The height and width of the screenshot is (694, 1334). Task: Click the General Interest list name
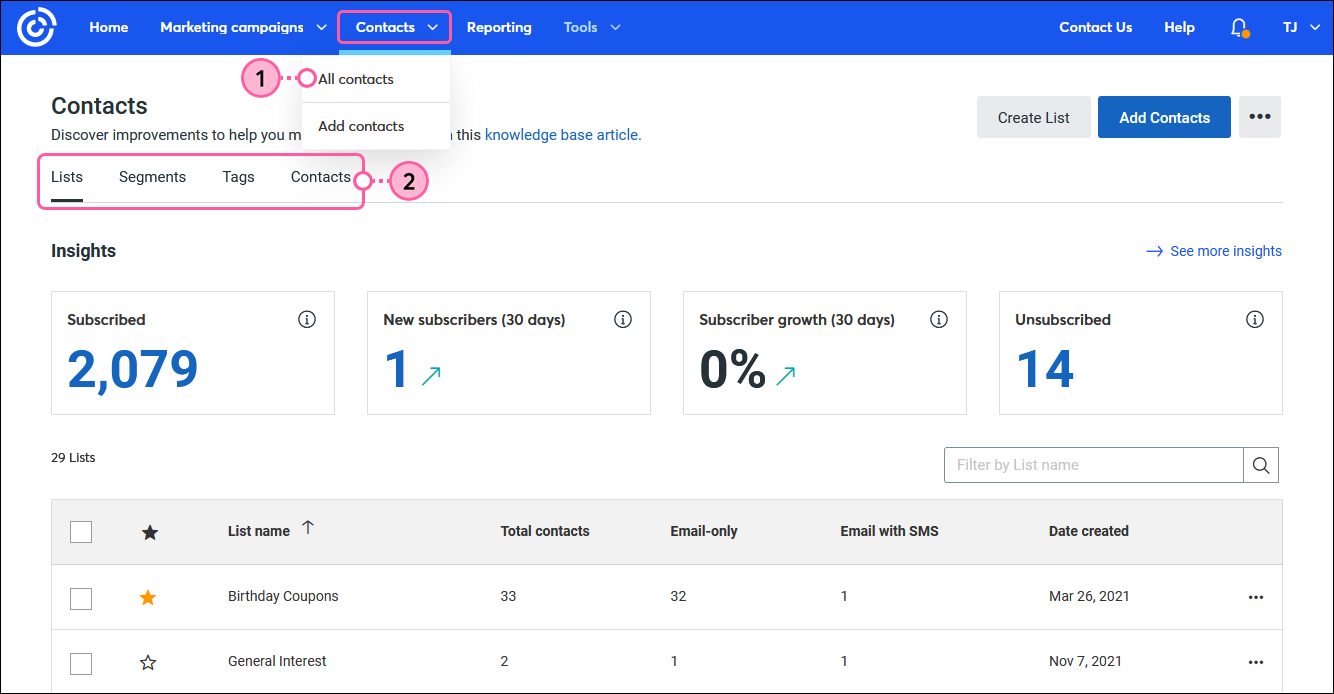tap(277, 661)
